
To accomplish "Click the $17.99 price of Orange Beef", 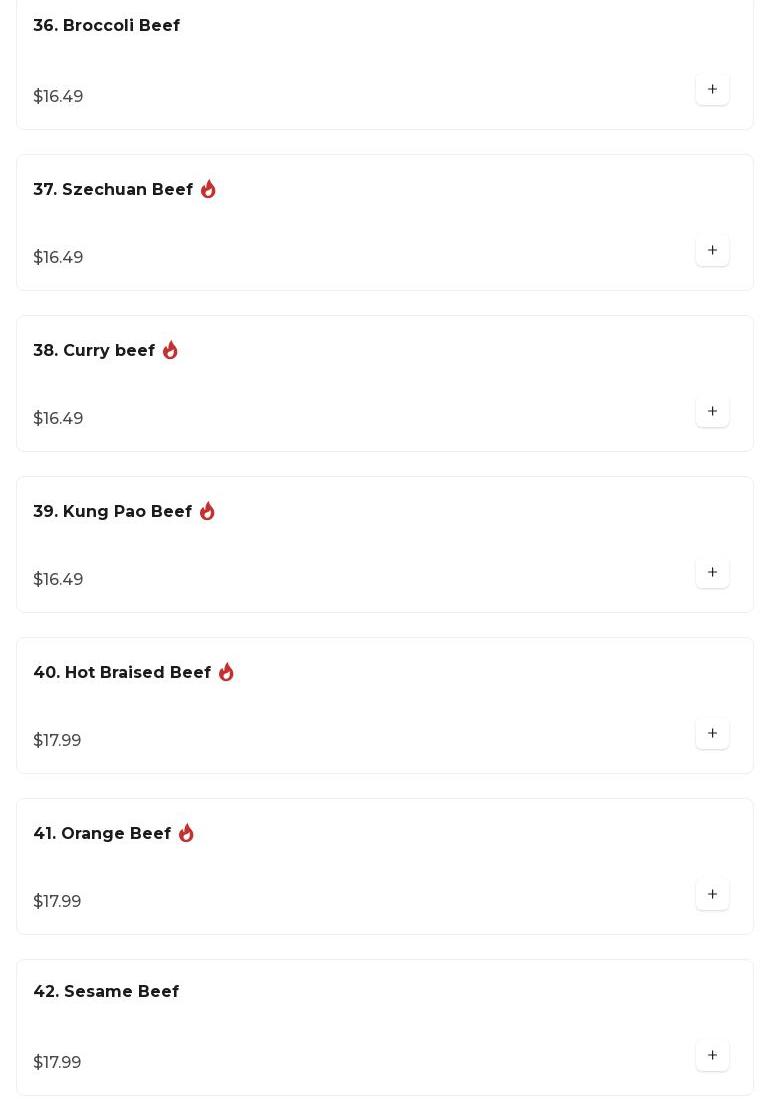I will click(x=57, y=901).
